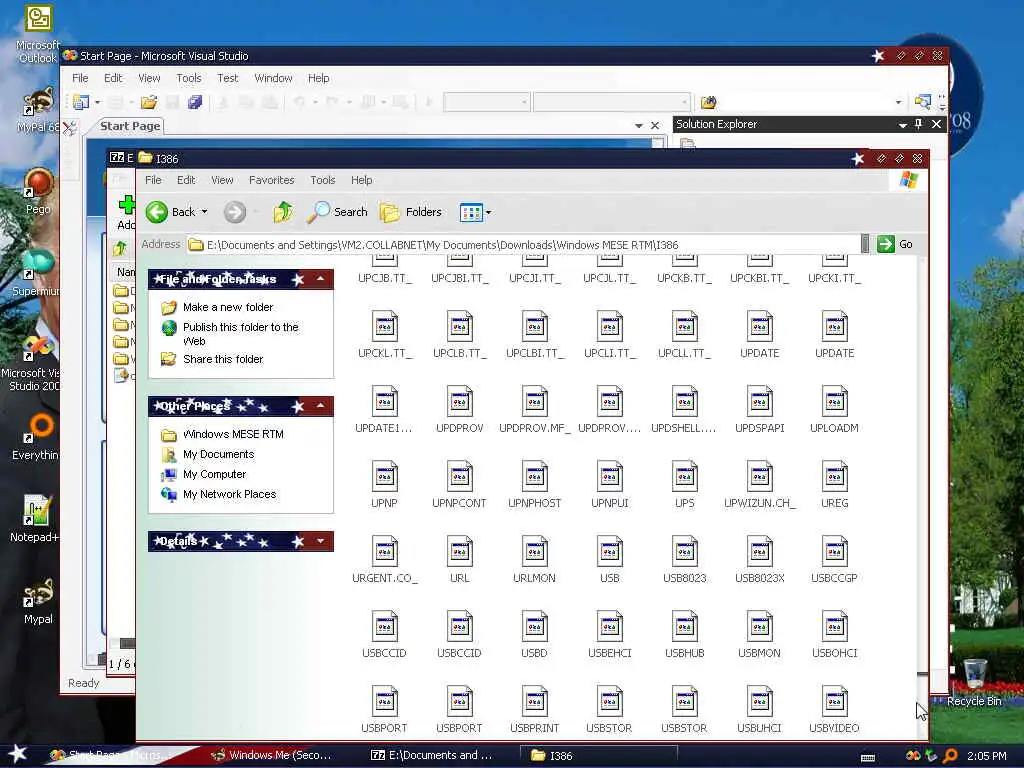
Task: Expand the Details panel
Action: pyautogui.click(x=321, y=541)
